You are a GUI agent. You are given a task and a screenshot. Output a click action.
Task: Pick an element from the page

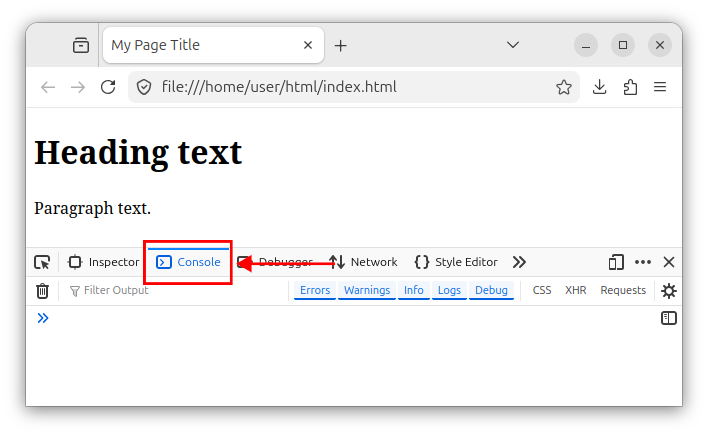42,262
